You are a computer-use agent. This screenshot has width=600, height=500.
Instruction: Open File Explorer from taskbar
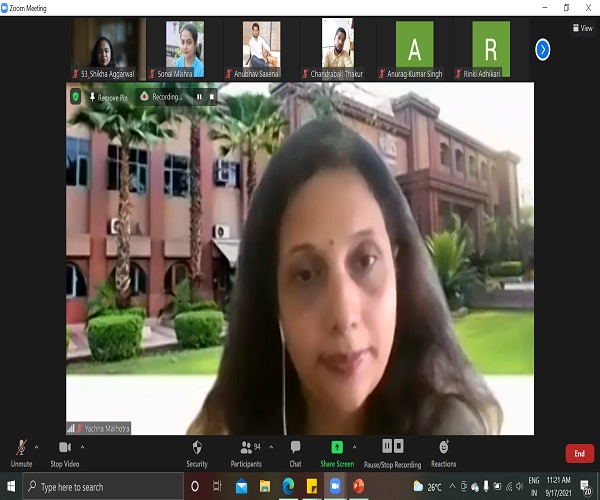click(x=265, y=487)
